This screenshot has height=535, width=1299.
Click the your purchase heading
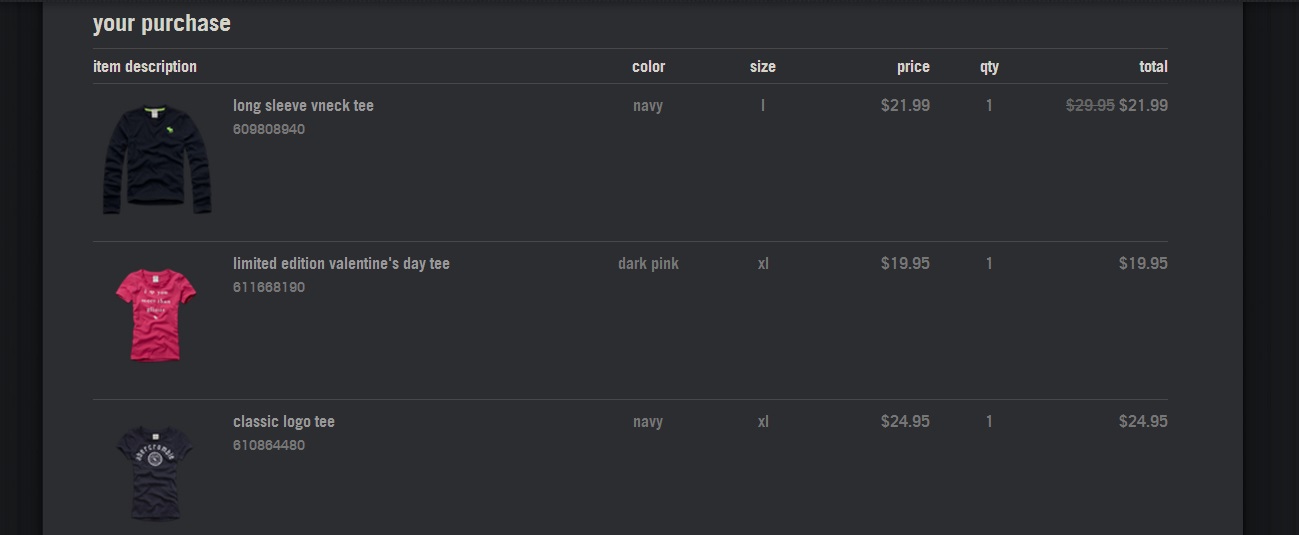pyautogui.click(x=162, y=24)
